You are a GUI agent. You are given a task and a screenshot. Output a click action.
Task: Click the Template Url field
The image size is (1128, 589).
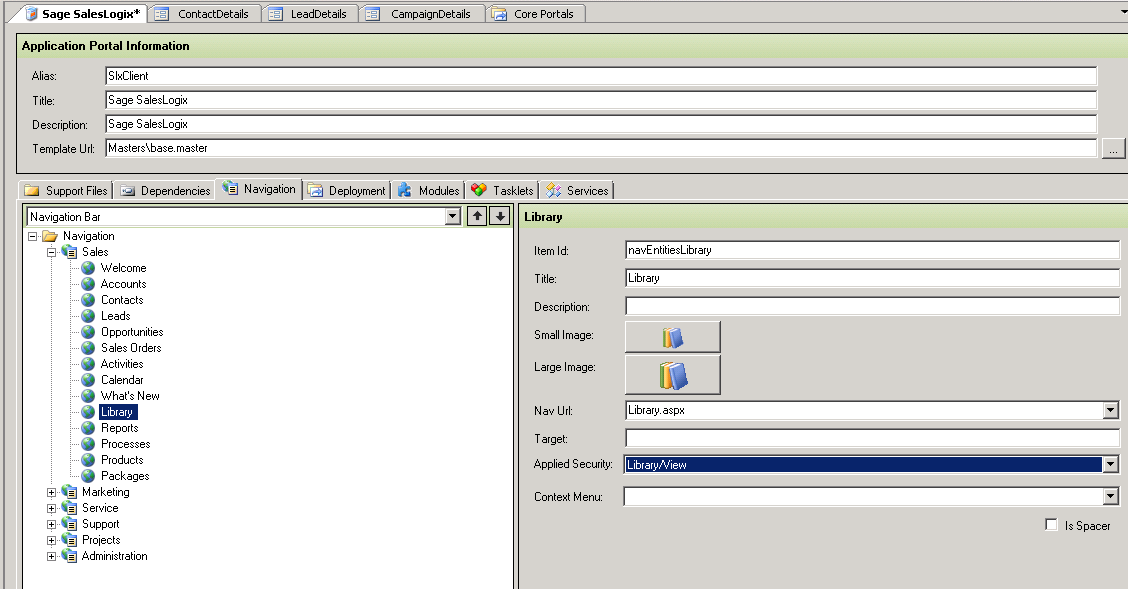click(601, 148)
